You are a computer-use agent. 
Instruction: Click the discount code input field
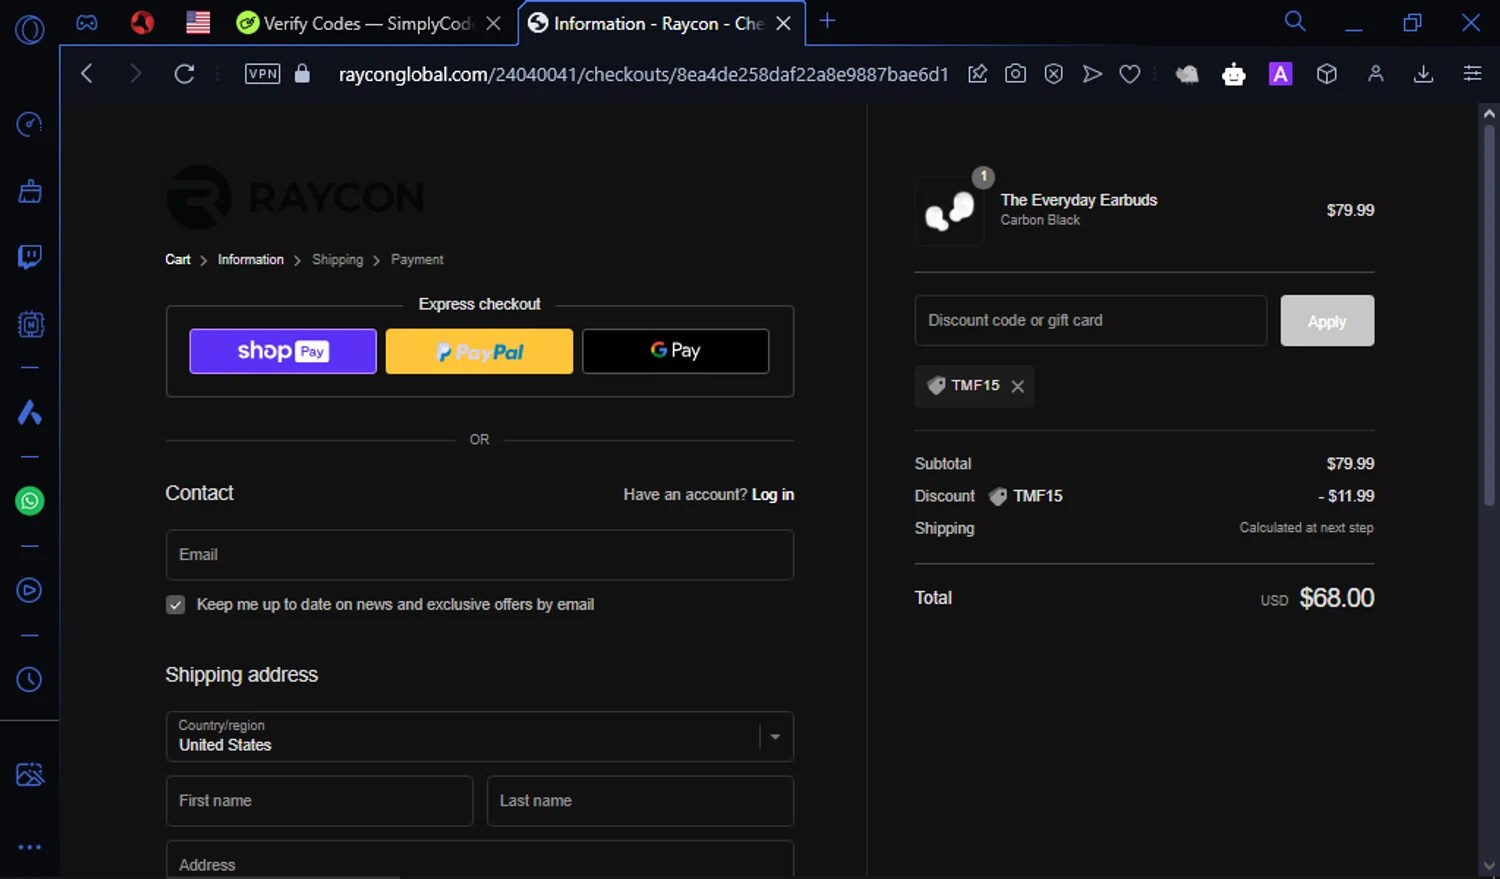[1091, 320]
